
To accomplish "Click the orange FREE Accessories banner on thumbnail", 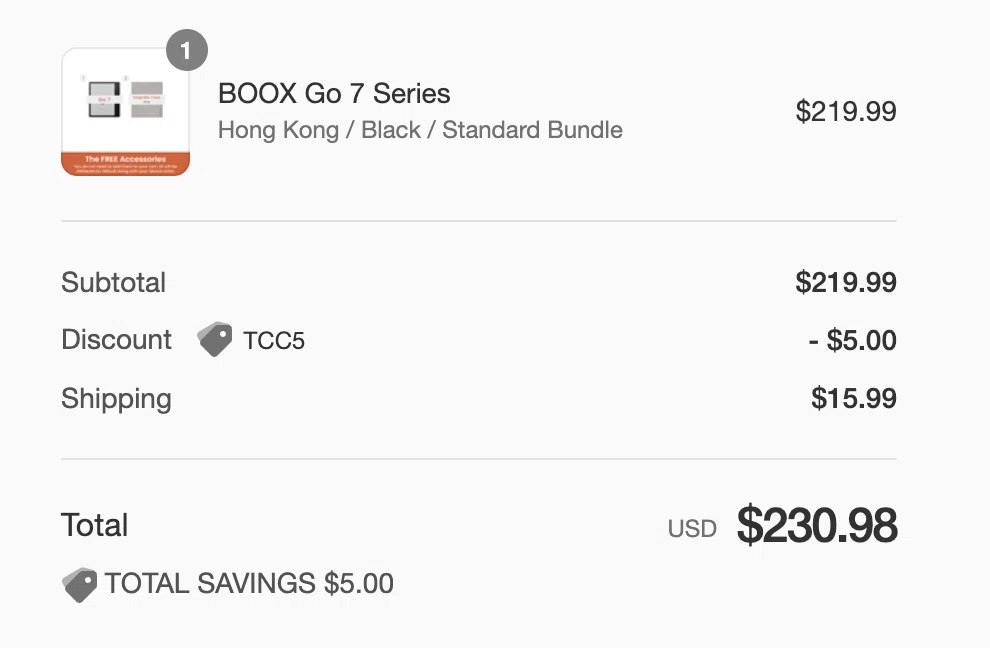I will click(126, 164).
